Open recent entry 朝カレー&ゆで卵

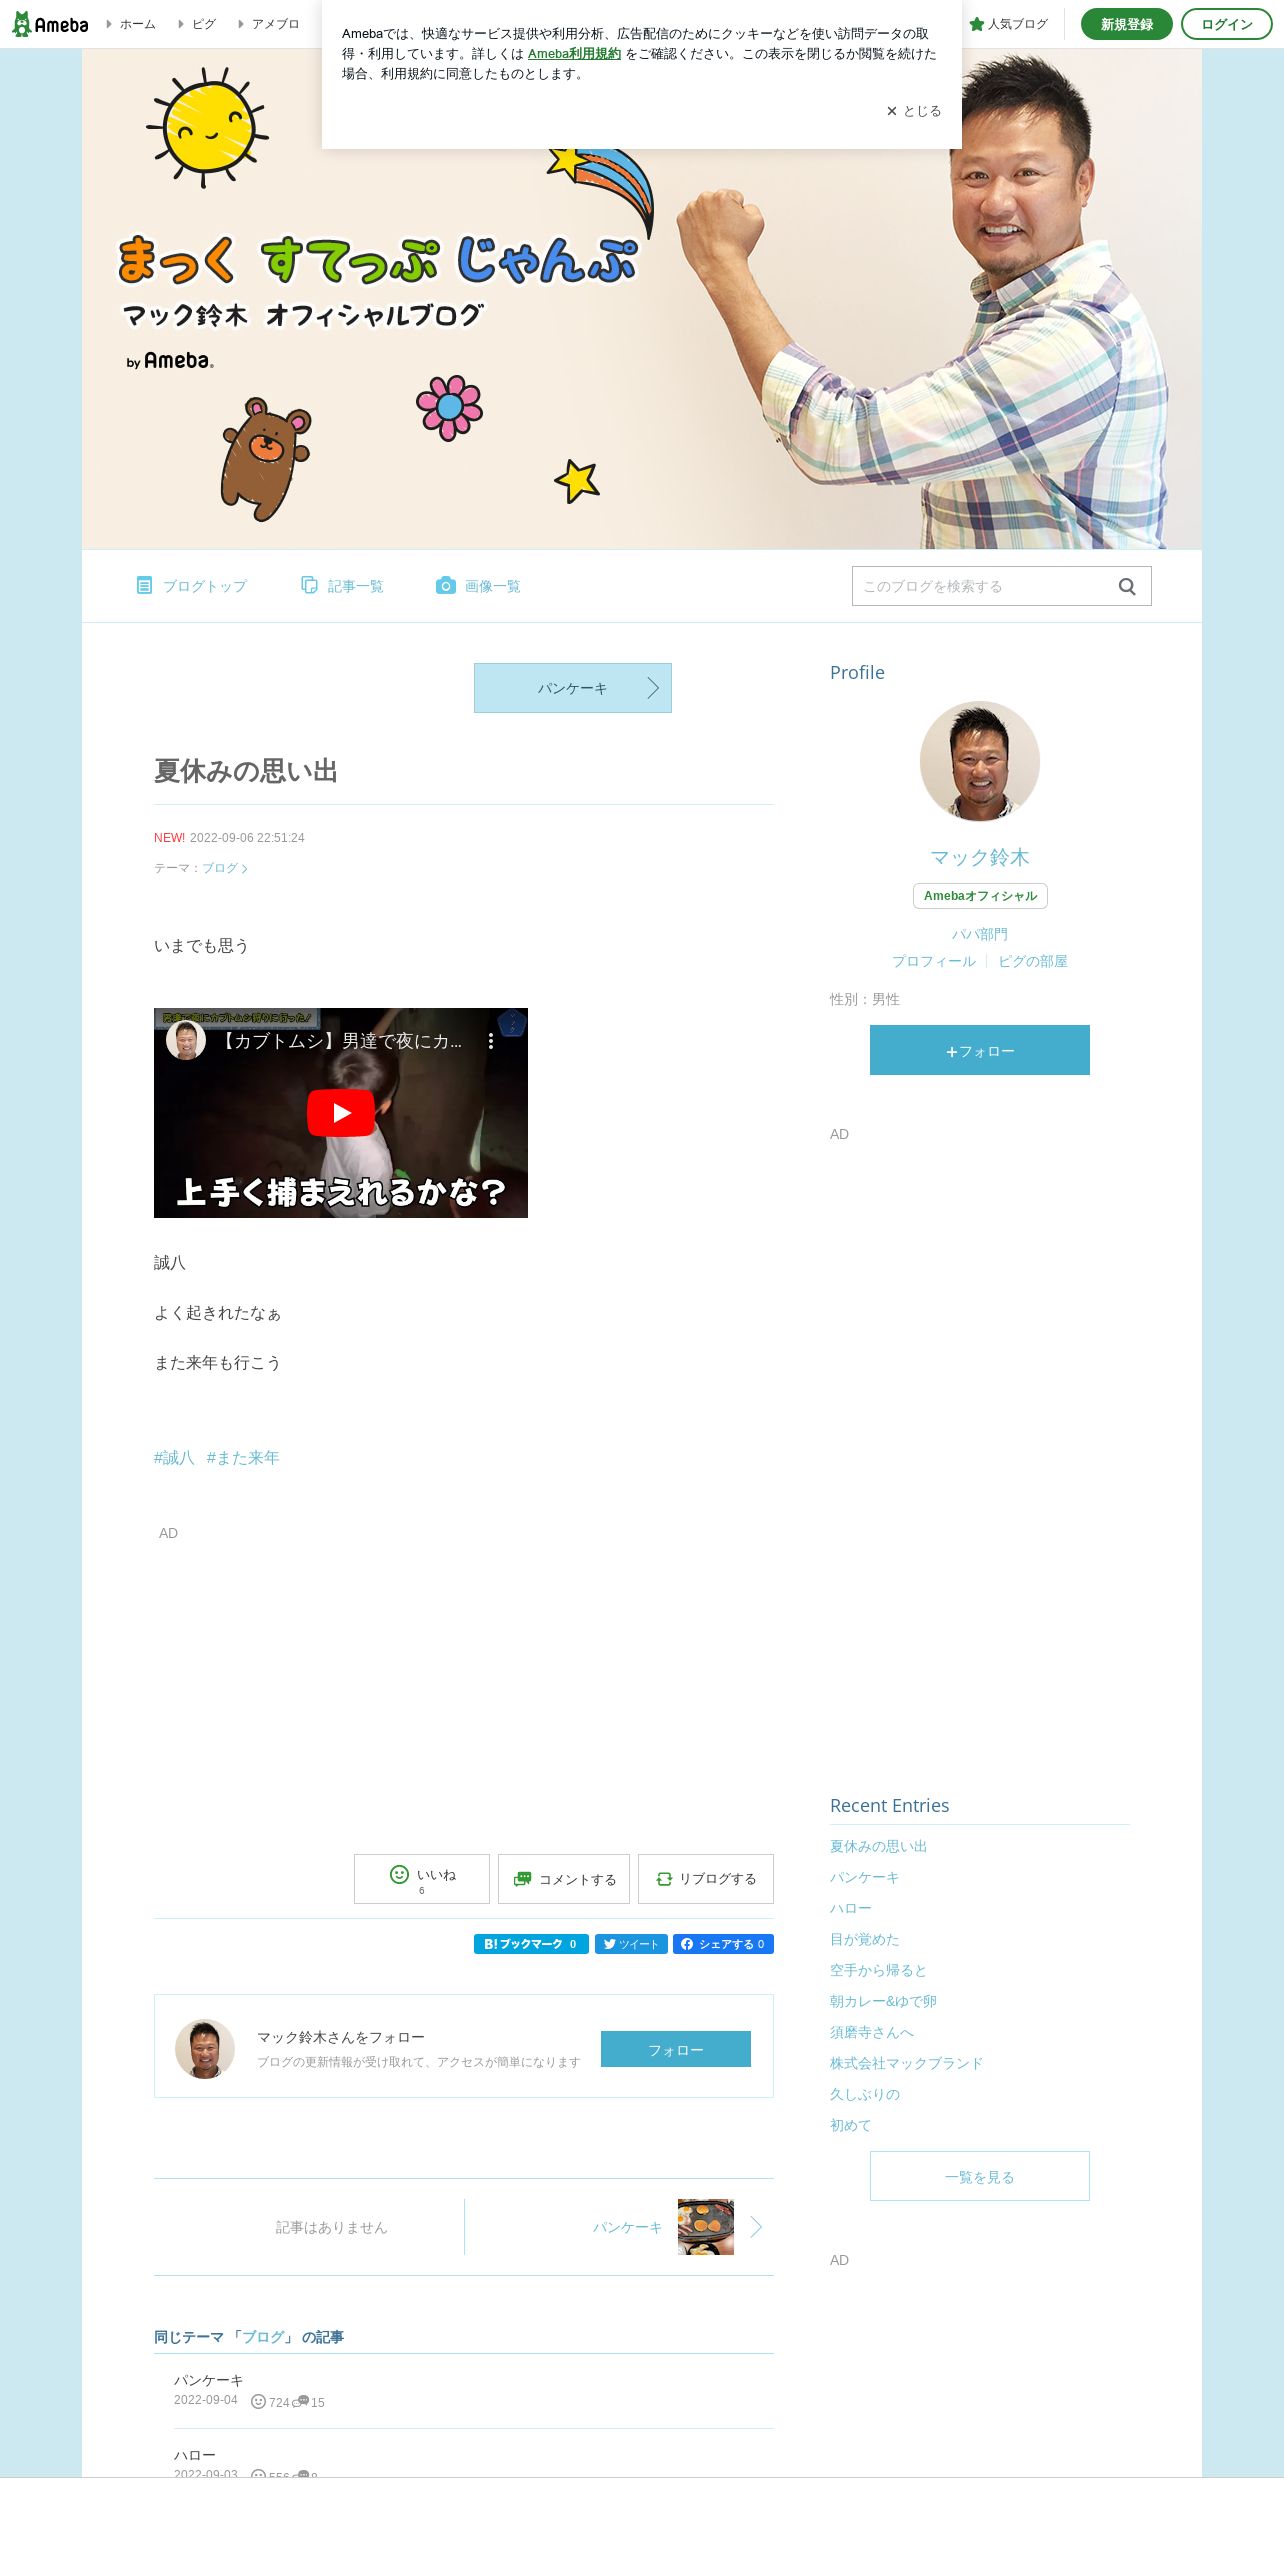point(883,2001)
